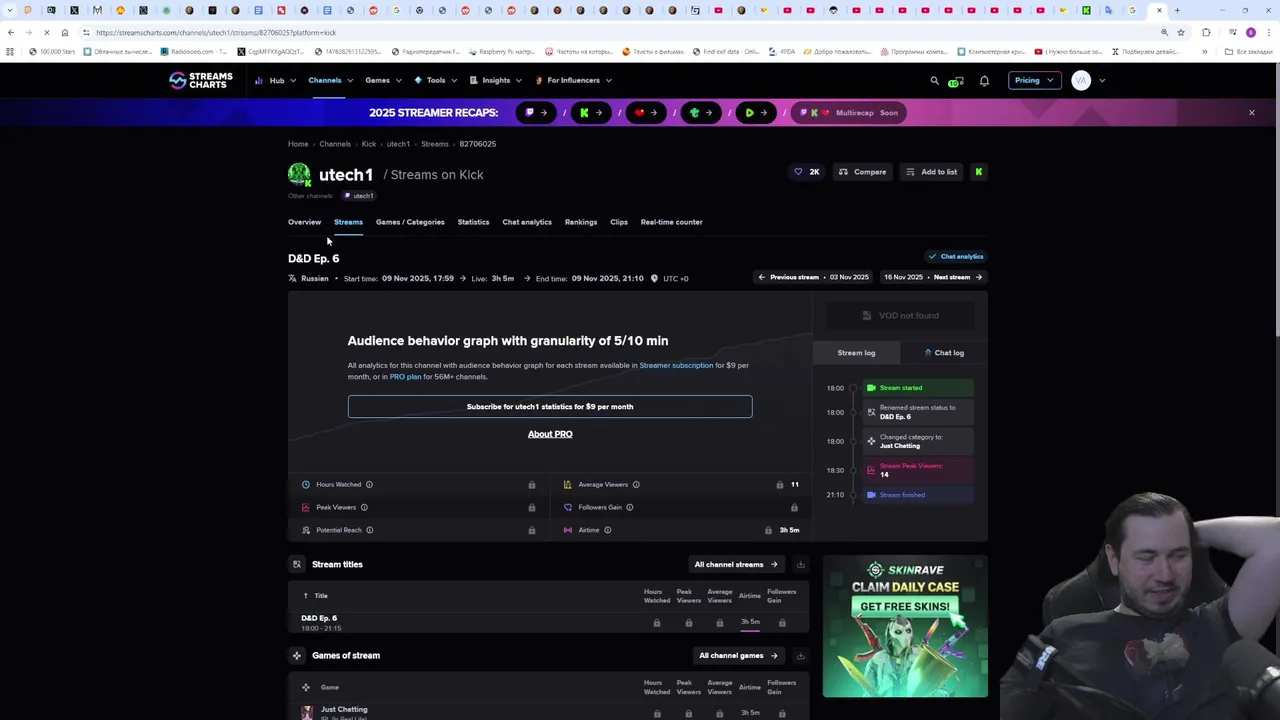Click Subscribe for utech1 statistics button
Viewport: 1280px width, 720px height.
click(x=550, y=406)
